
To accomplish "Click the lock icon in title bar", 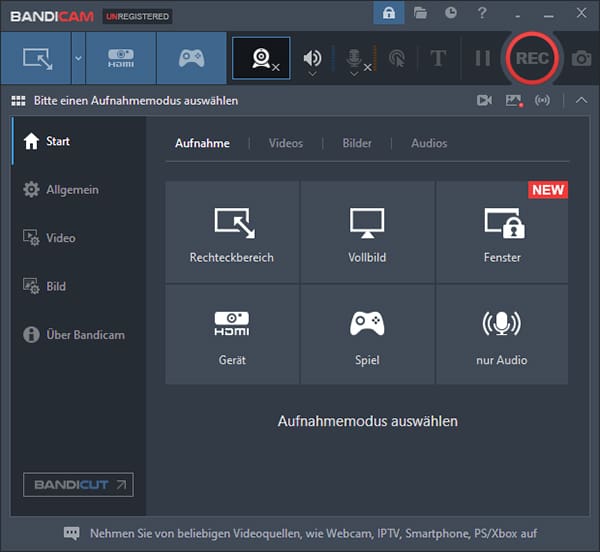I will point(389,13).
